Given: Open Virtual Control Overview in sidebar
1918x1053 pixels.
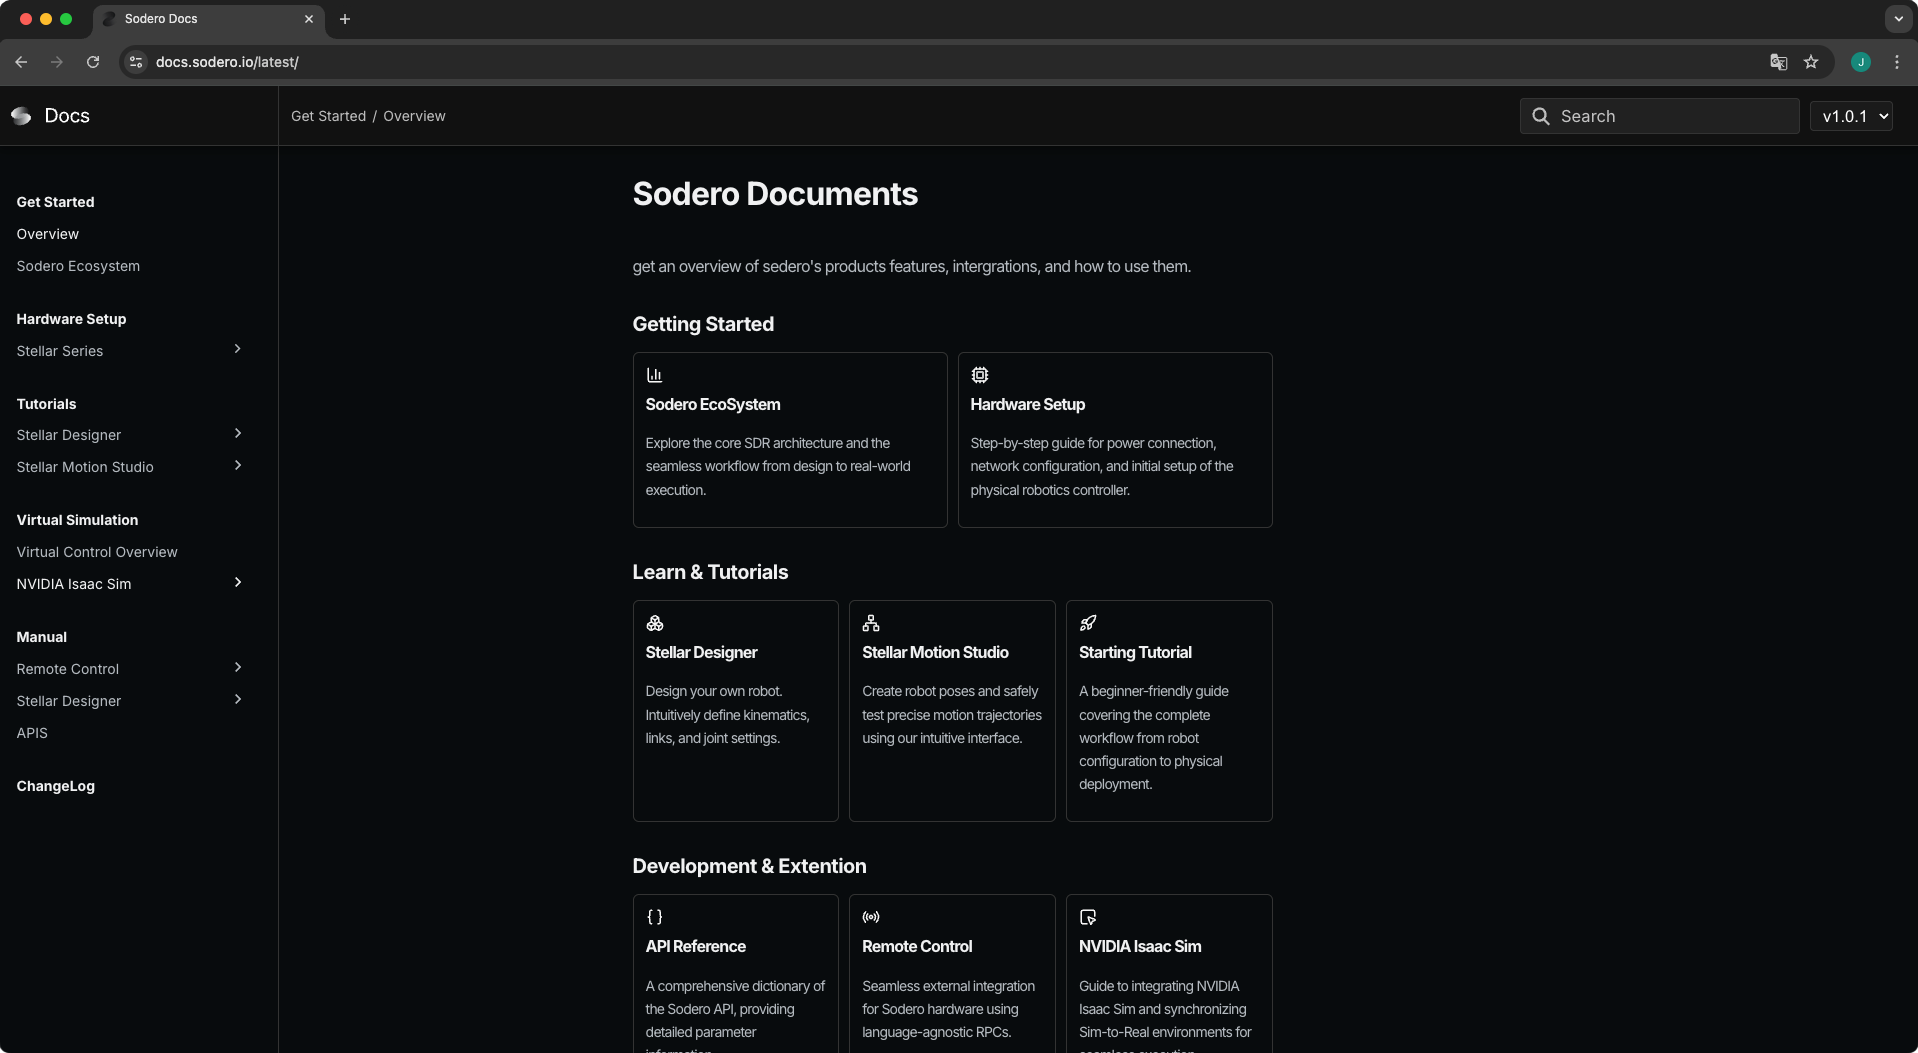Looking at the screenshot, I should 97,552.
